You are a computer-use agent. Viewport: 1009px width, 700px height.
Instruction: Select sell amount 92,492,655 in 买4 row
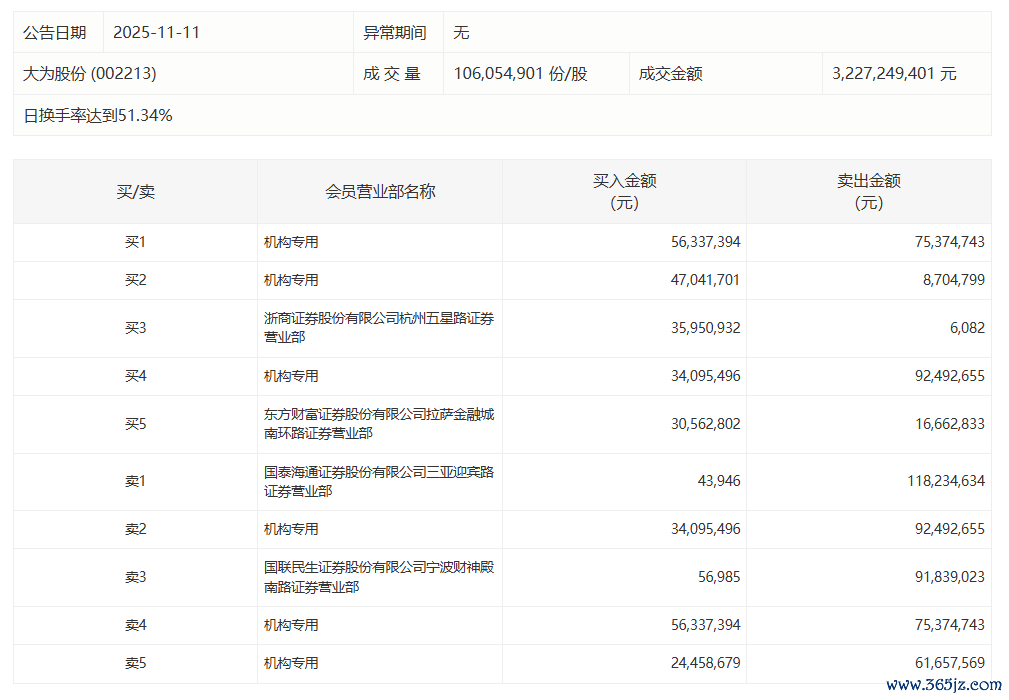(x=950, y=376)
